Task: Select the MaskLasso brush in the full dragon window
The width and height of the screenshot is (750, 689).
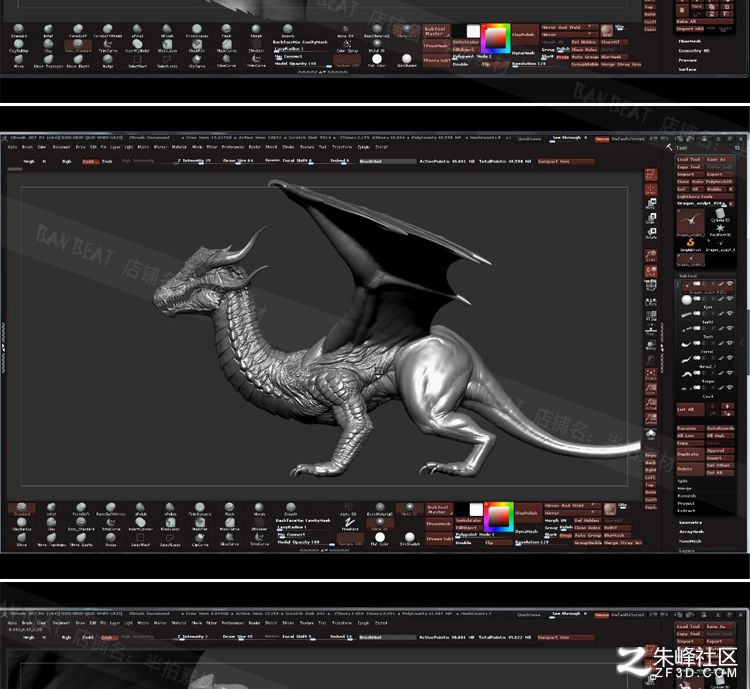Action: point(170,524)
